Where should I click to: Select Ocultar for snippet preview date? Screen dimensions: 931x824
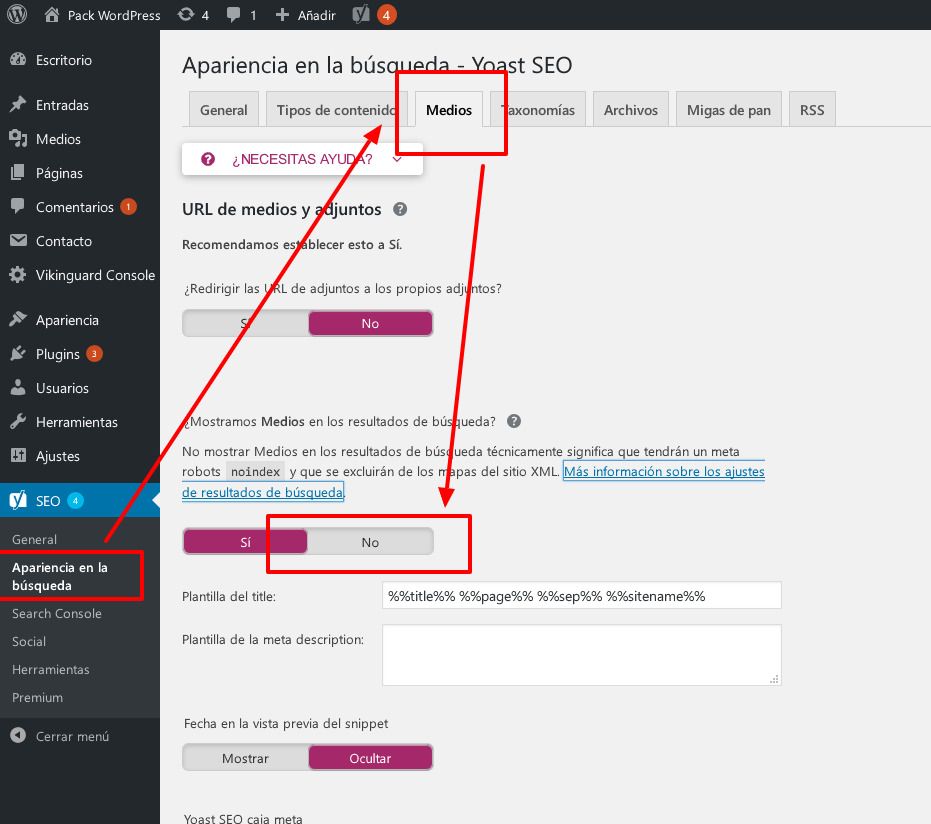click(x=370, y=758)
